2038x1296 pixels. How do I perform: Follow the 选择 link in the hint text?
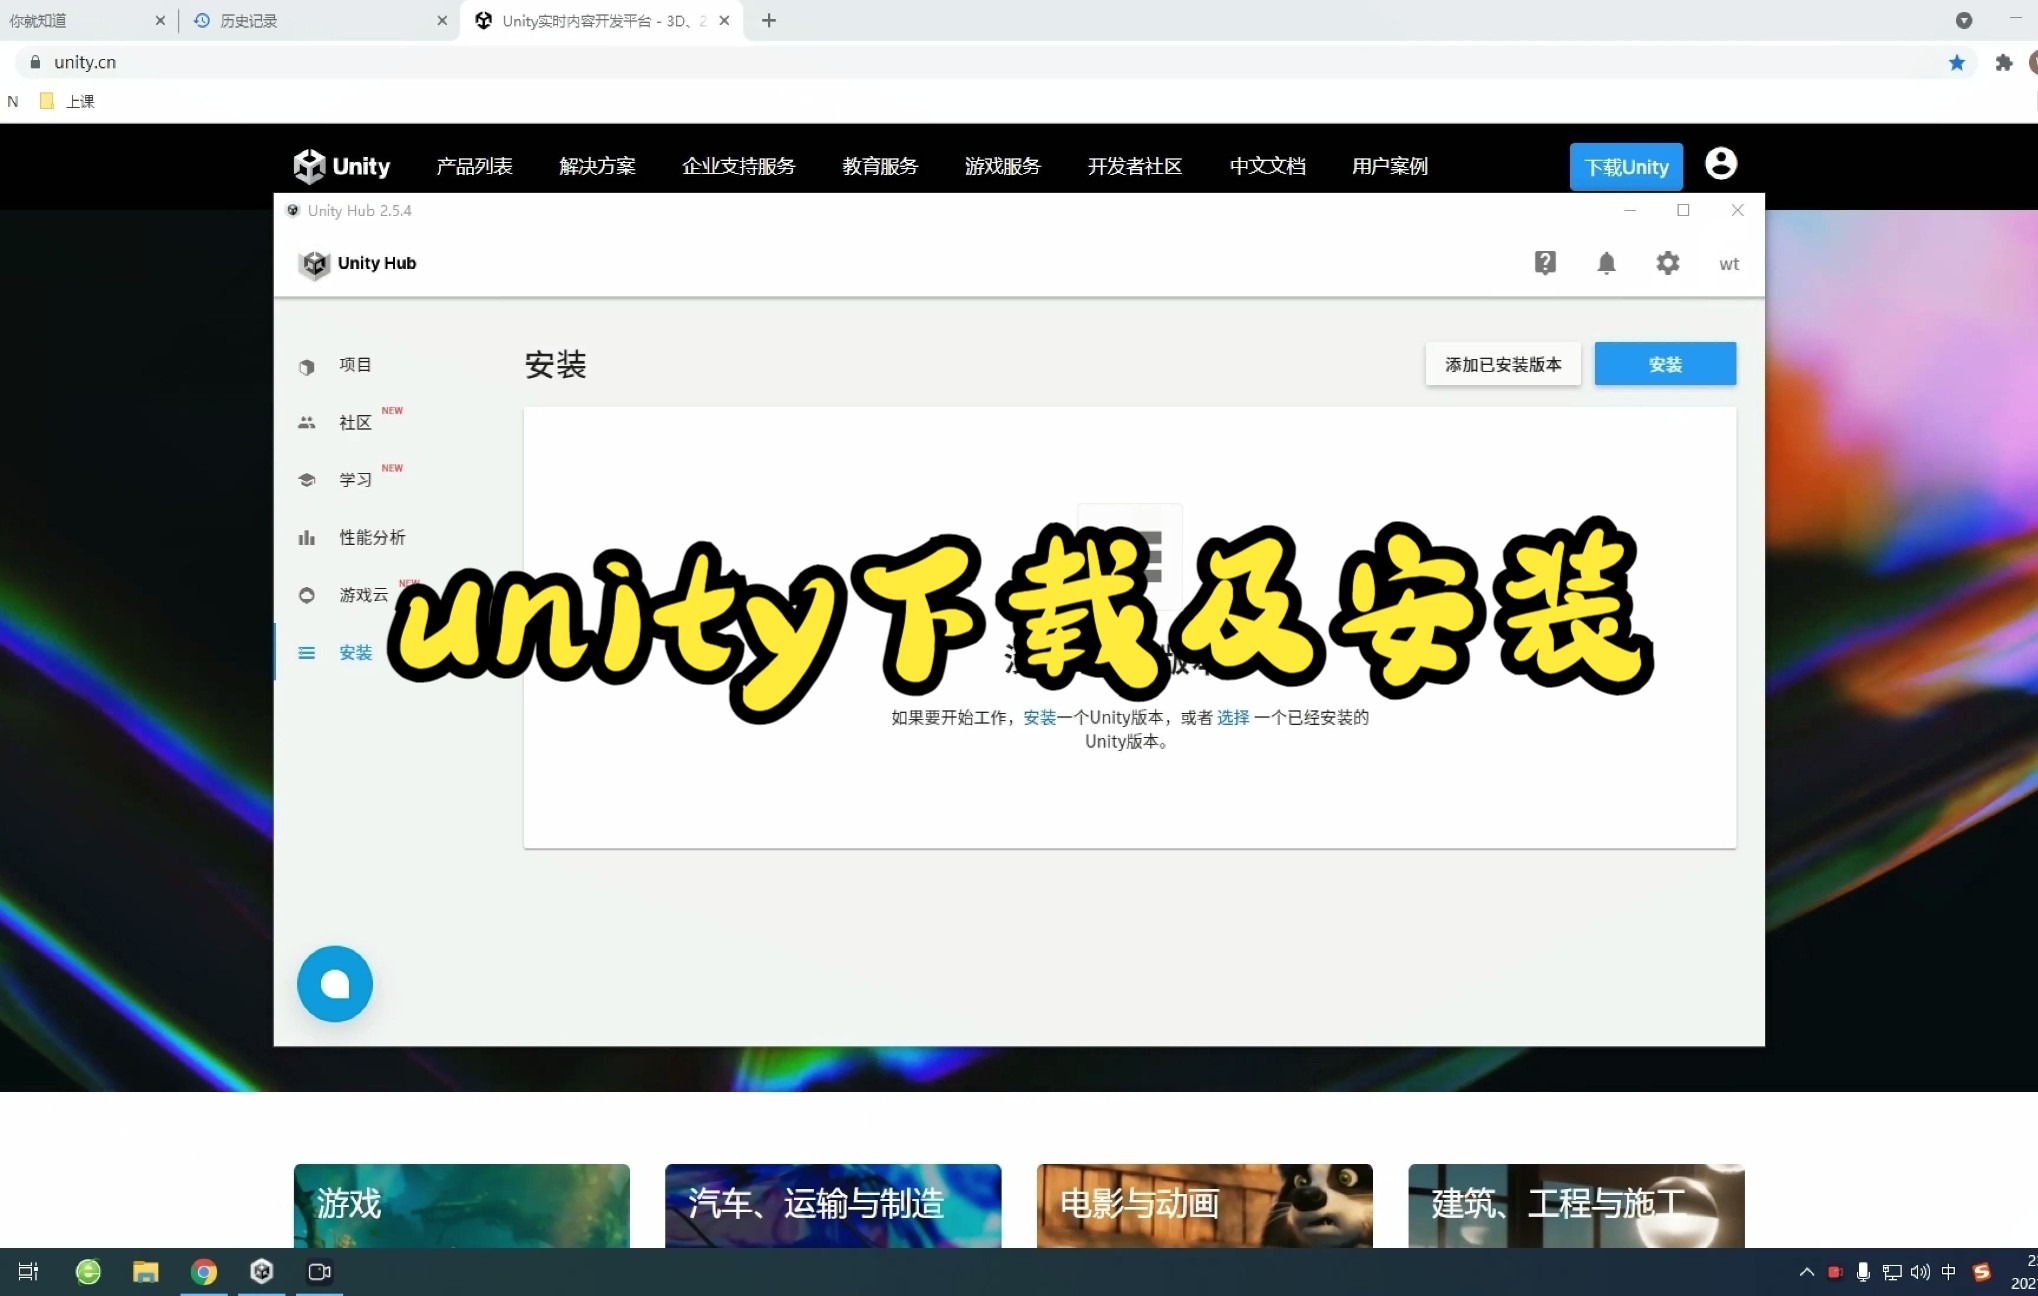[1233, 717]
